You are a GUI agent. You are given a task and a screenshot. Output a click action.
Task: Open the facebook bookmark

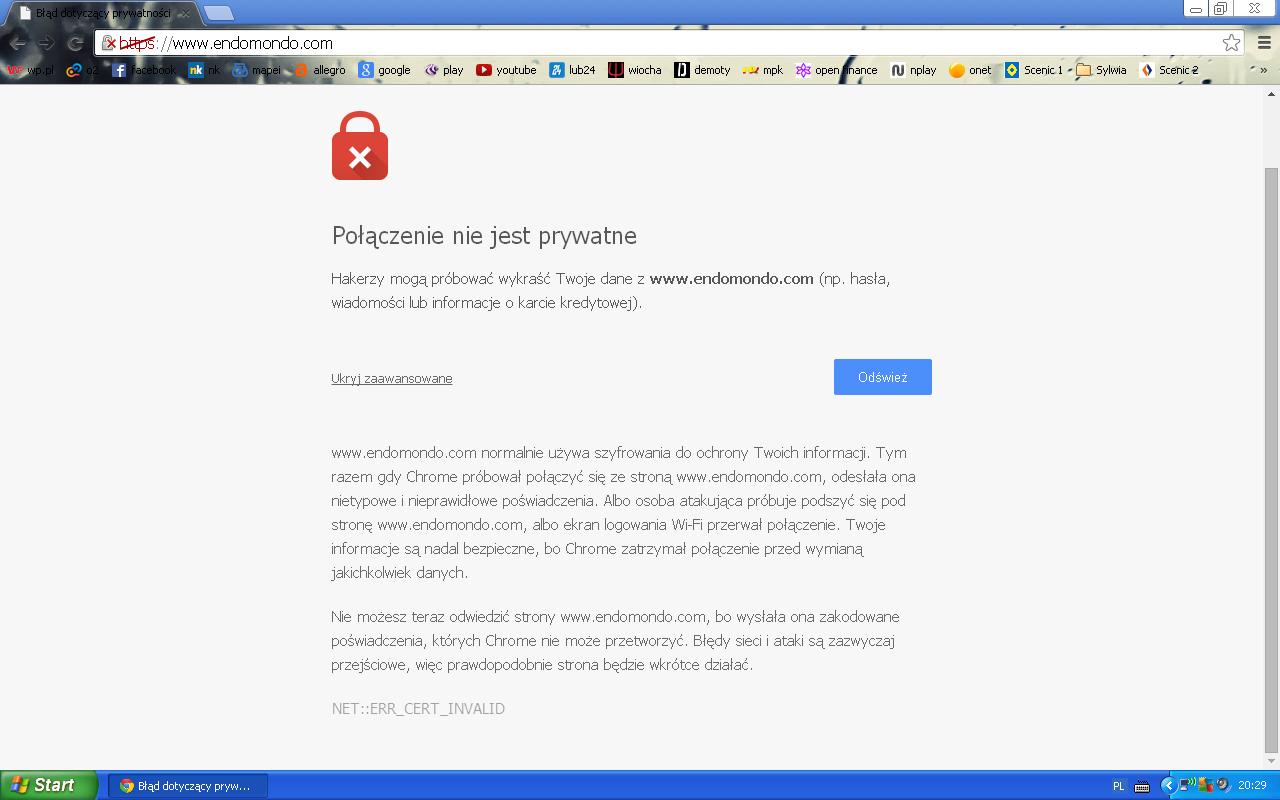[143, 70]
